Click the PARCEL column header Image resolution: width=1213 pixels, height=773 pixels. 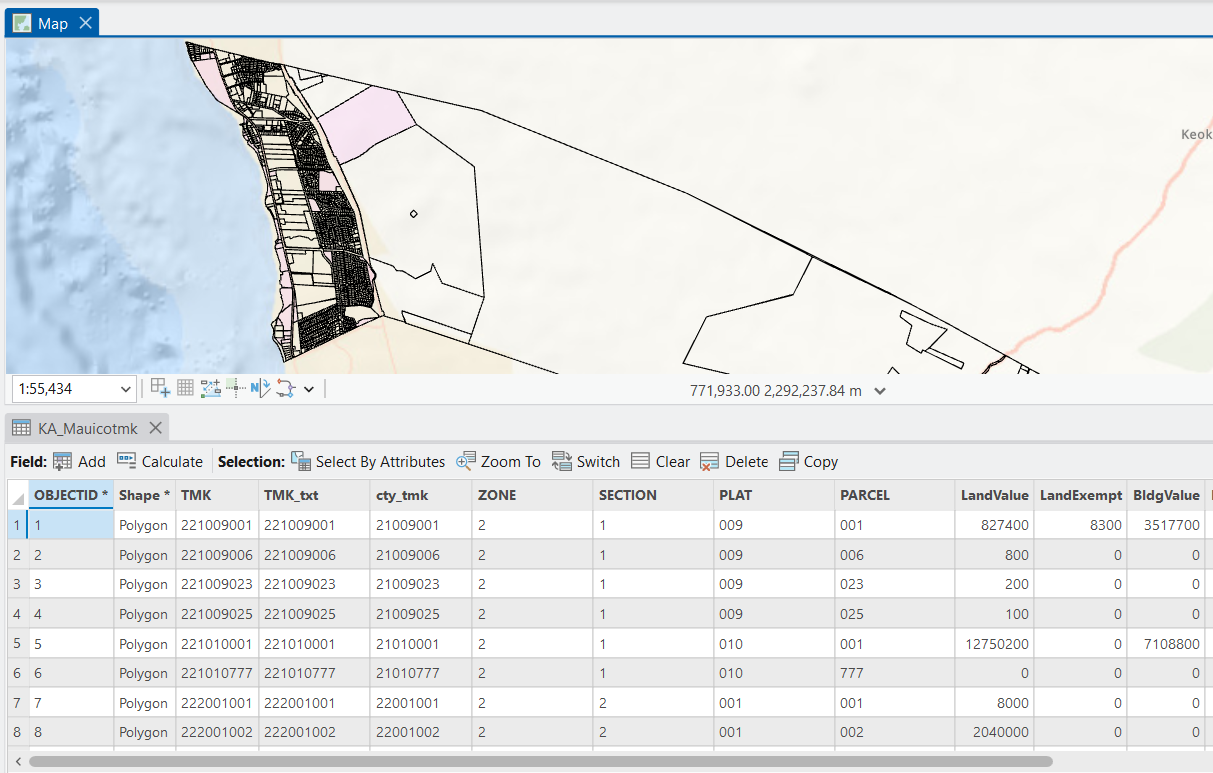pos(894,495)
